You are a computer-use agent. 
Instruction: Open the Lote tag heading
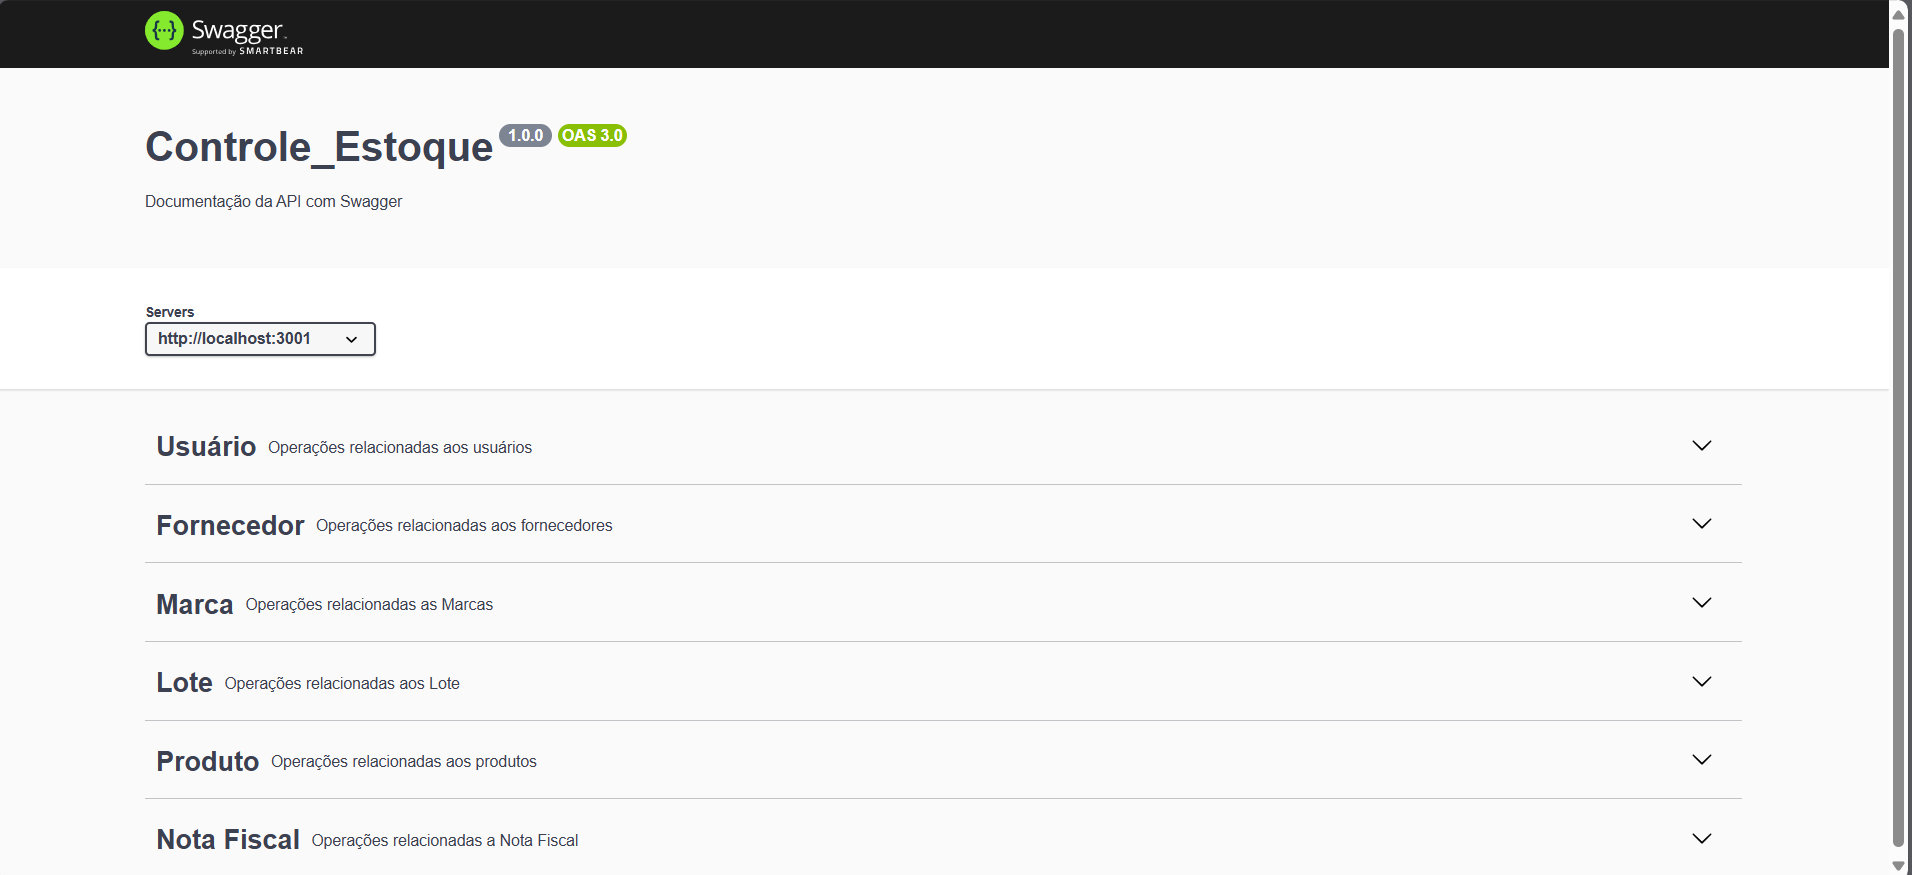184,682
